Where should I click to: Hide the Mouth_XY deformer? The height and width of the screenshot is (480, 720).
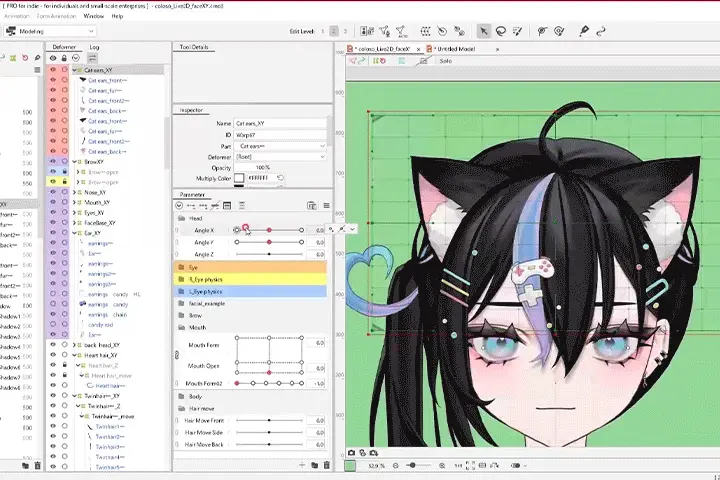click(x=53, y=202)
